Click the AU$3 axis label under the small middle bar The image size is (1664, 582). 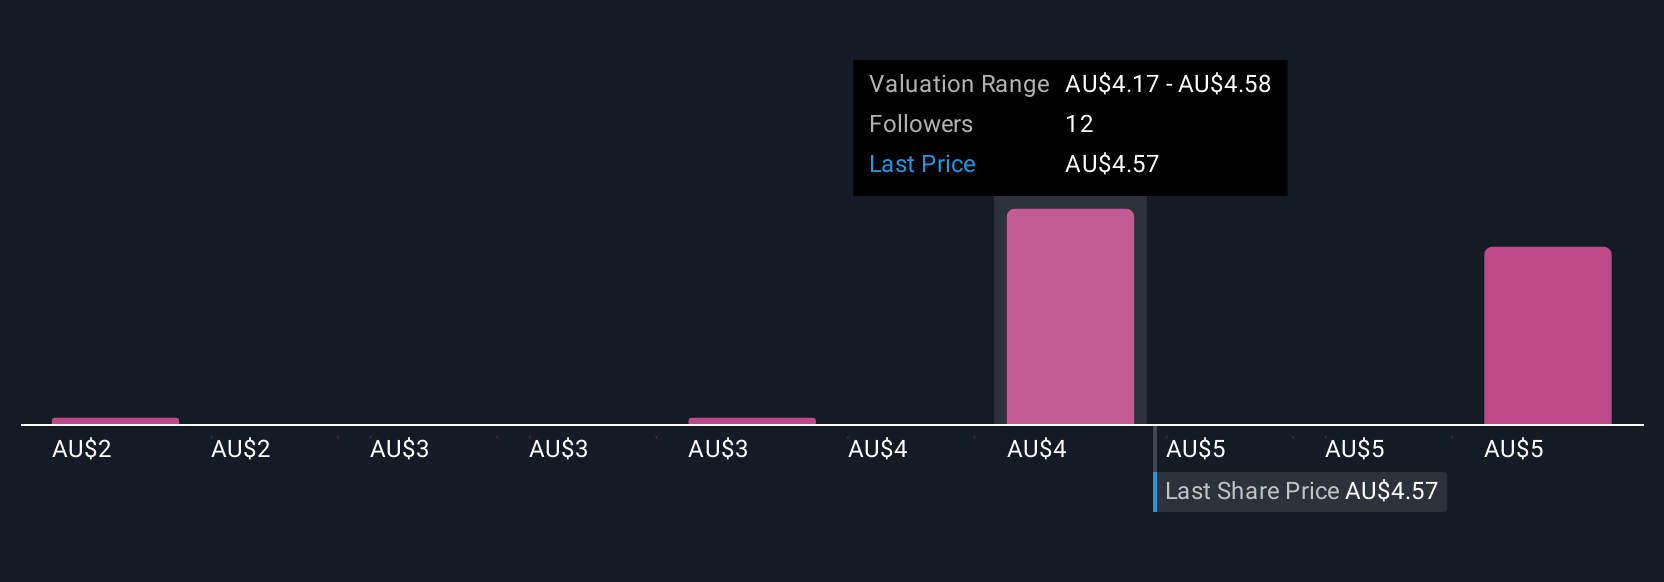[x=718, y=449]
